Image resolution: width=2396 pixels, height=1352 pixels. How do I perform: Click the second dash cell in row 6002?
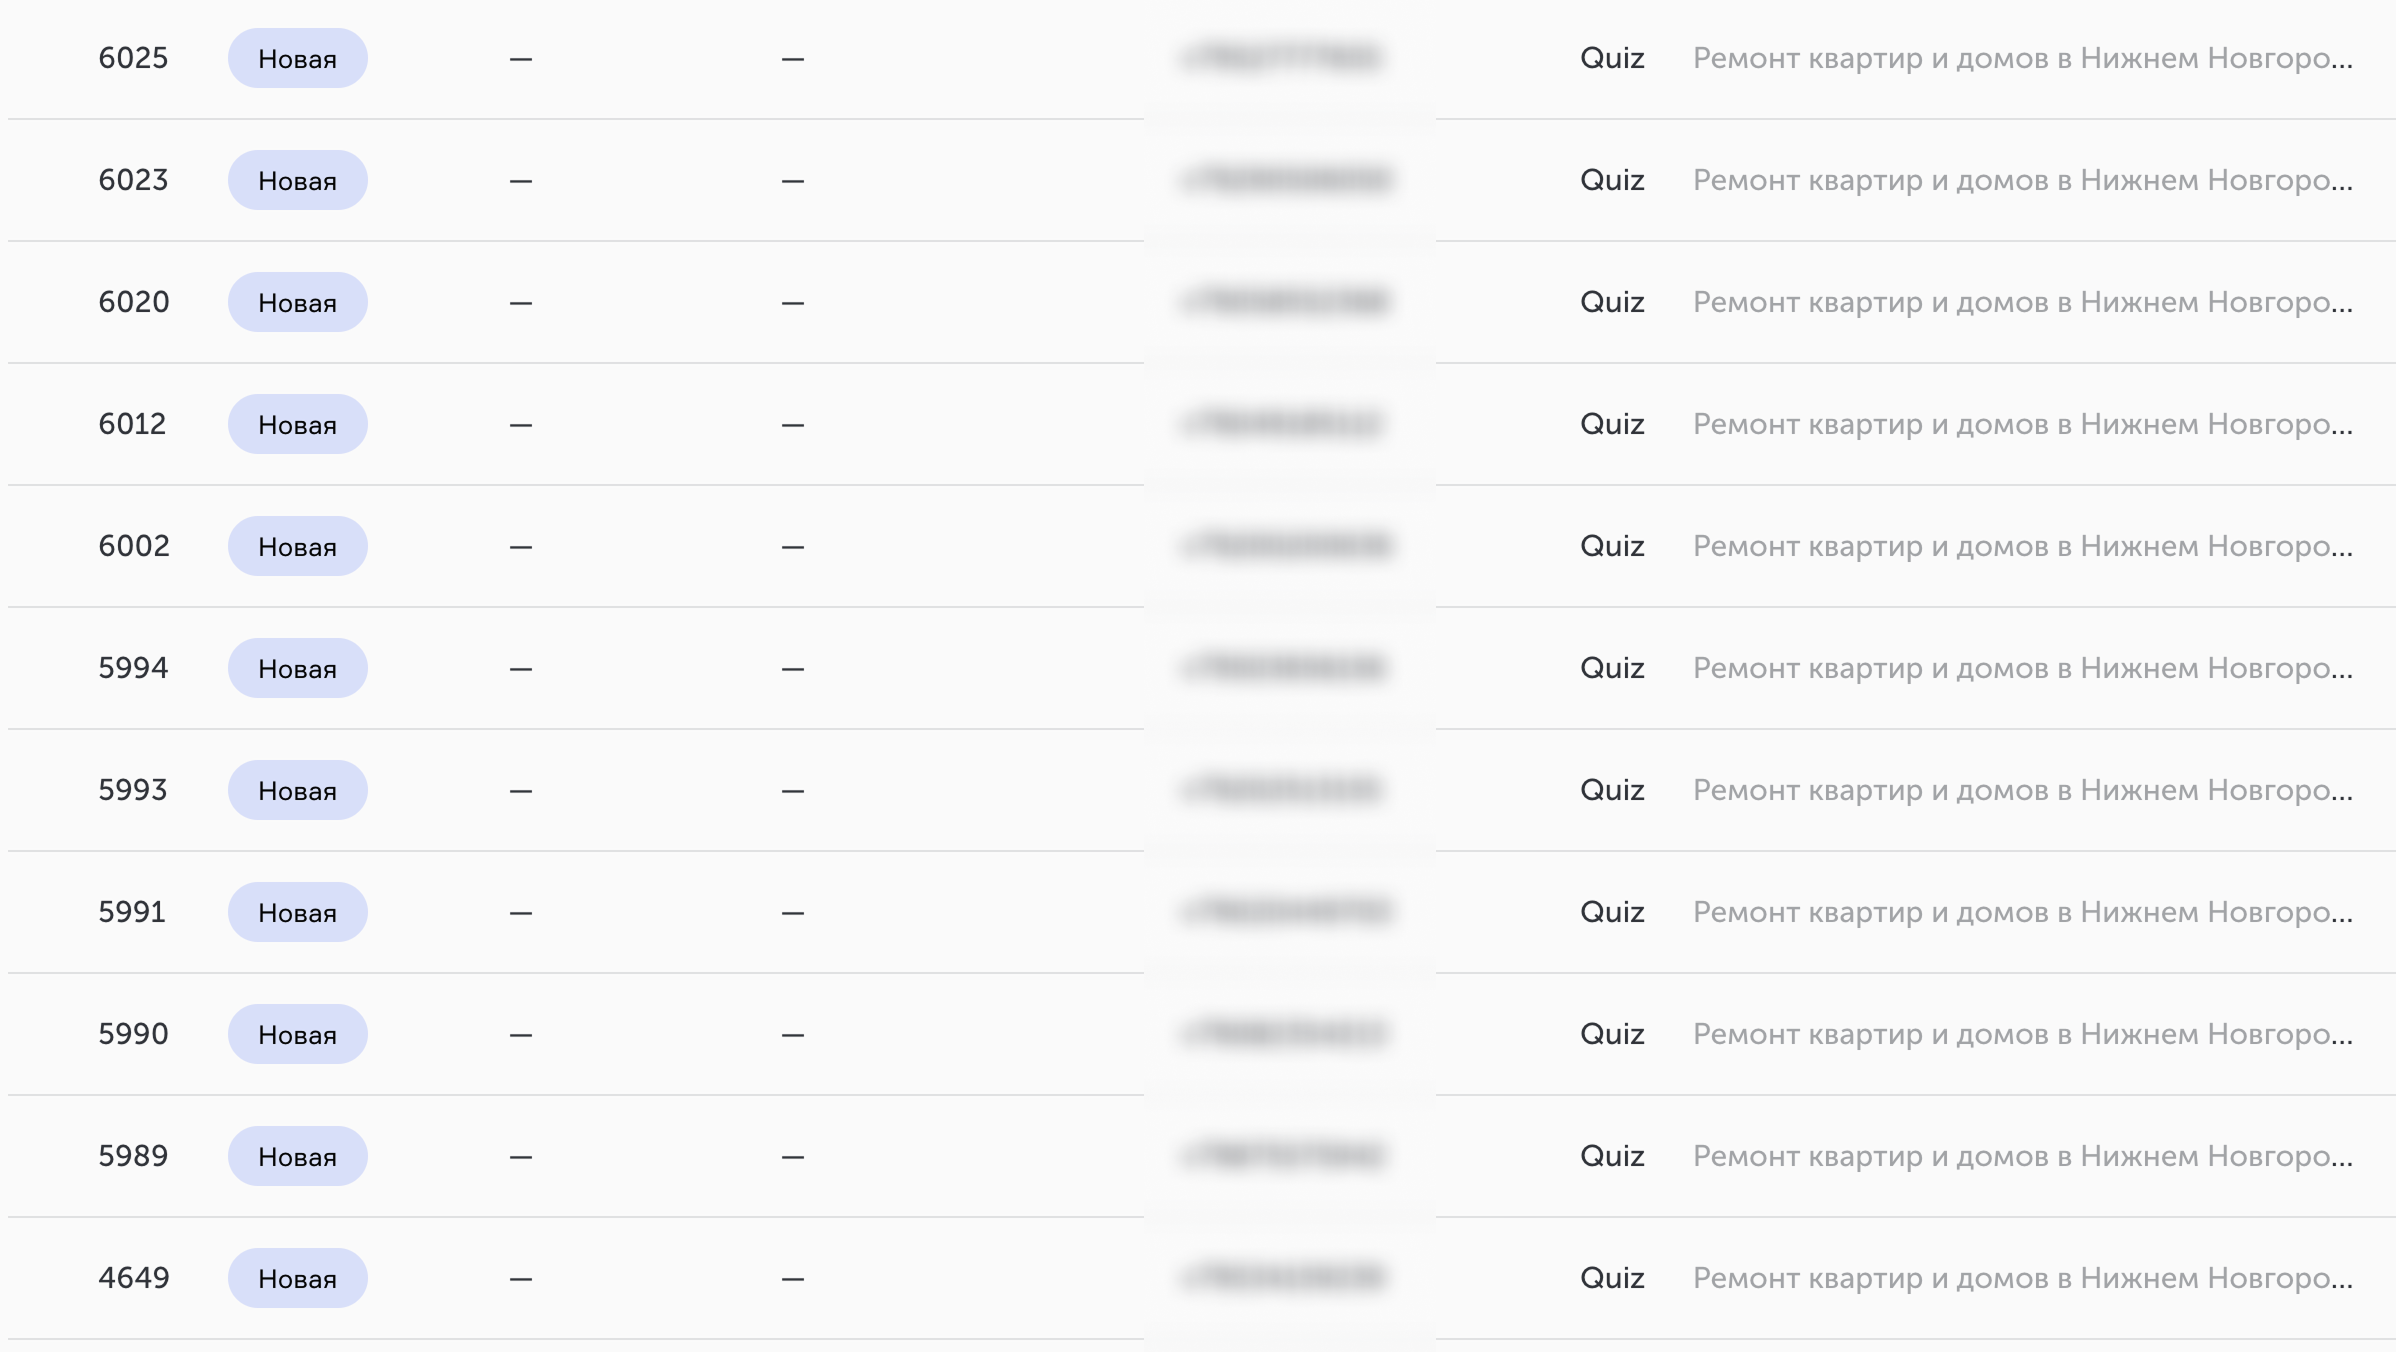793,547
